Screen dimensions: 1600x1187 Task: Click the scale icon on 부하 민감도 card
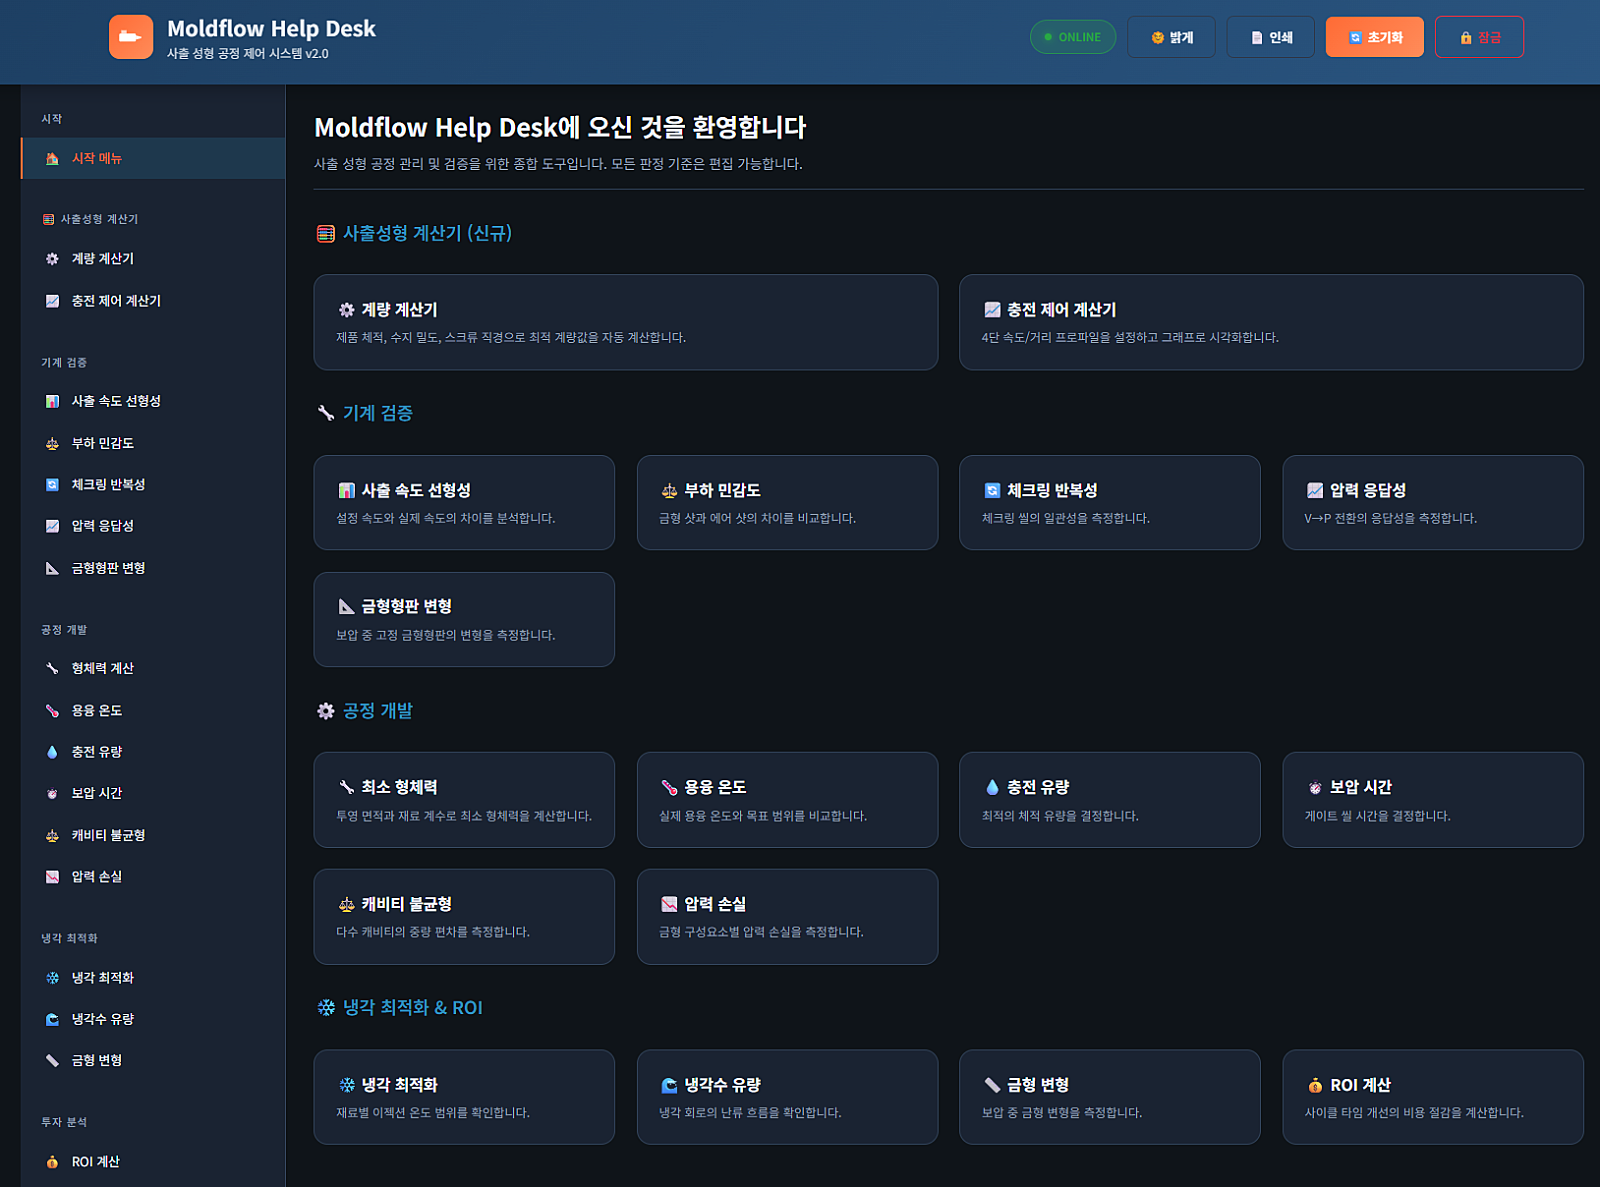pos(669,490)
